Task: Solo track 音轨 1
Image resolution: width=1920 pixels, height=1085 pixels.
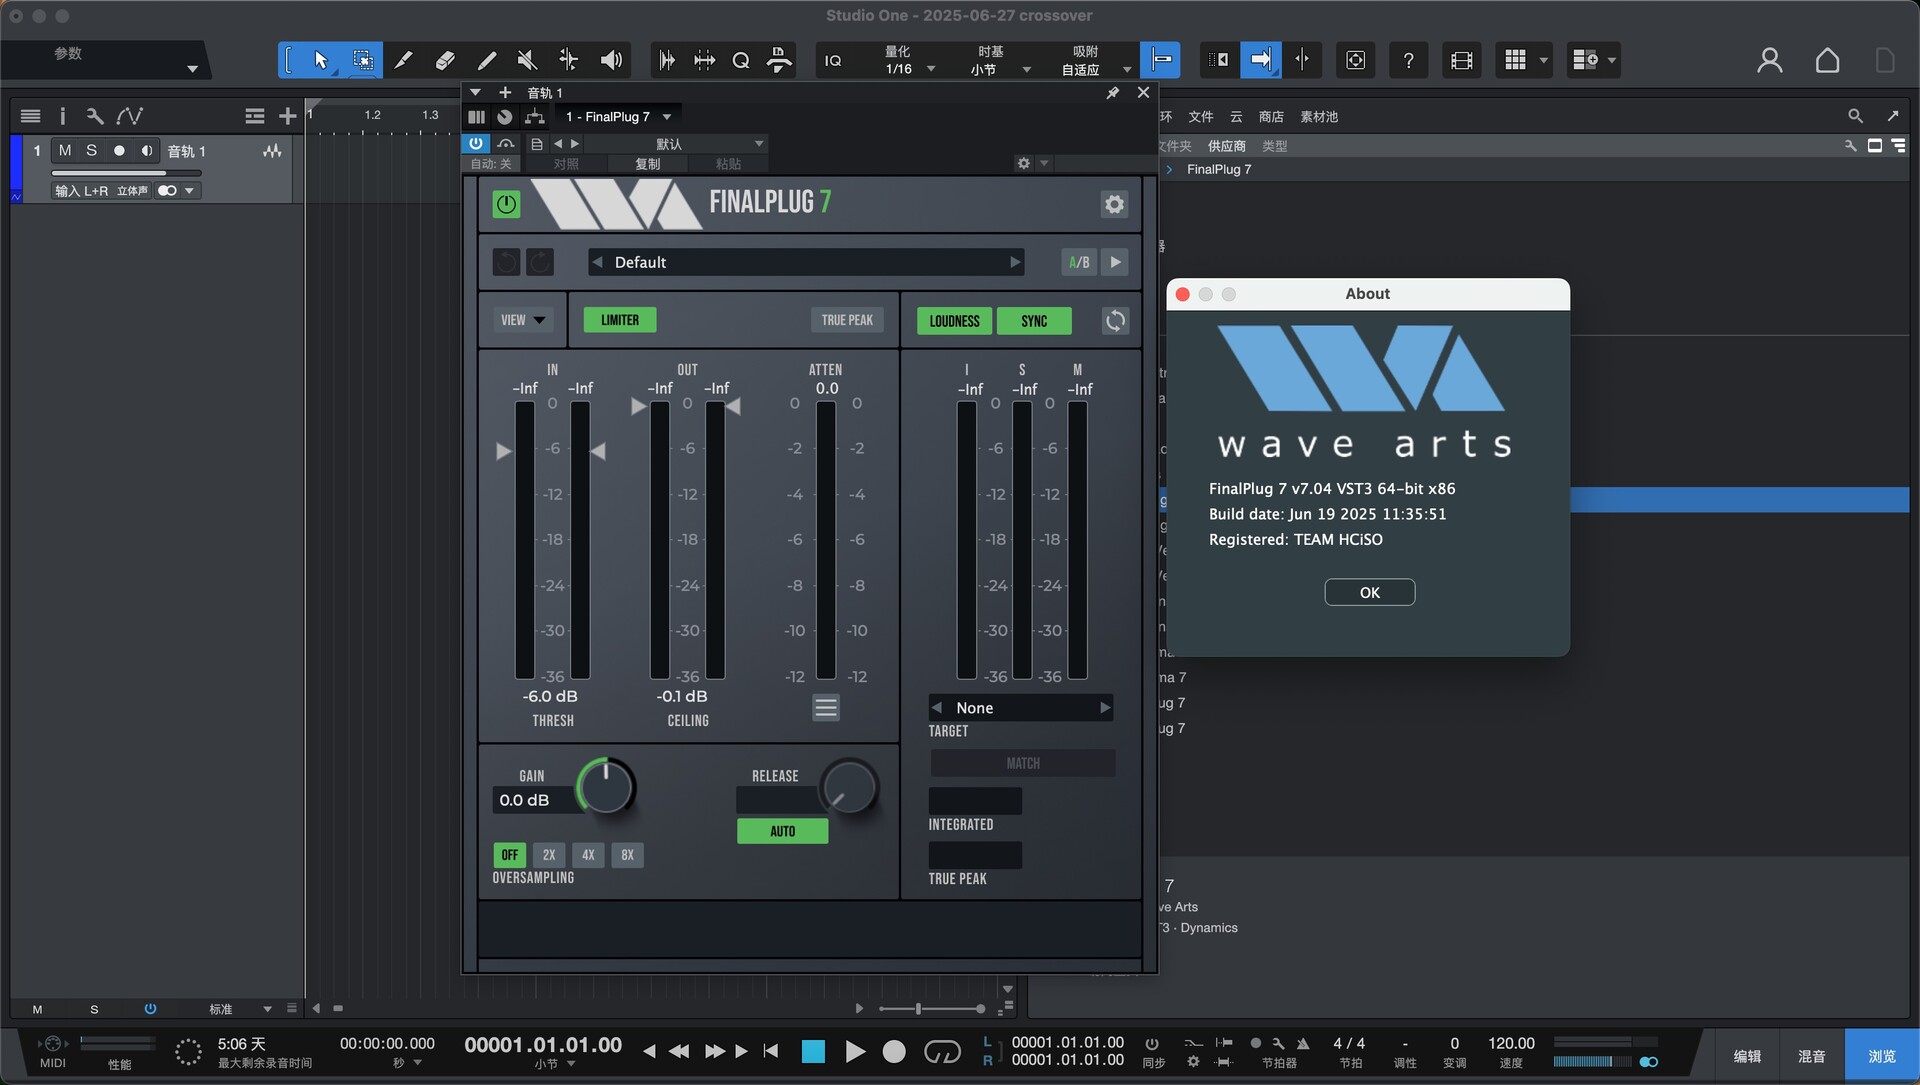Action: coord(91,150)
